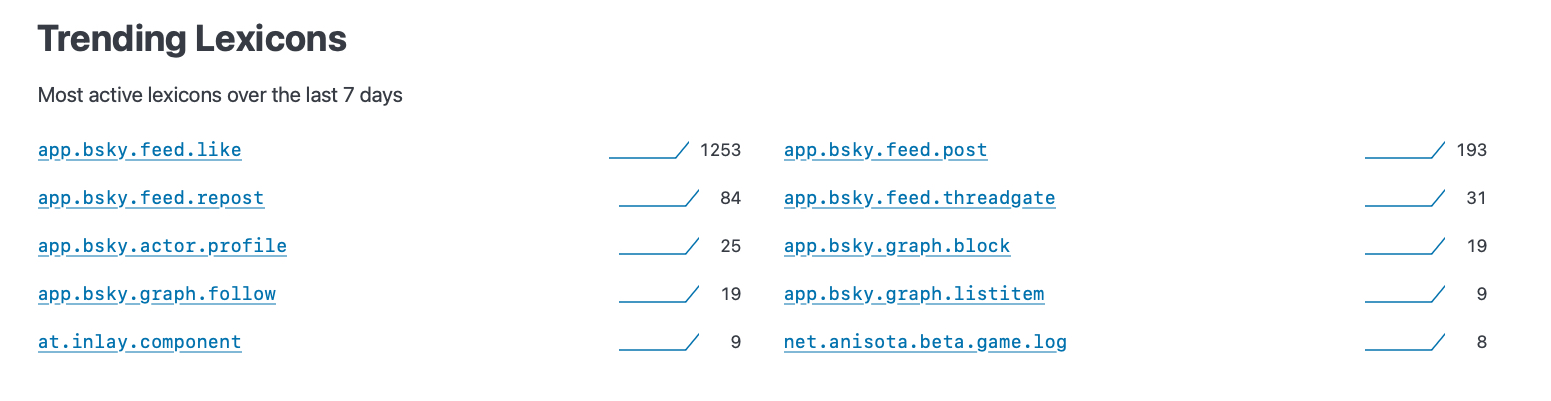This screenshot has width=1551, height=401.
Task: Open the app.bsky.graph.block lexicon link
Action: pyautogui.click(x=897, y=246)
